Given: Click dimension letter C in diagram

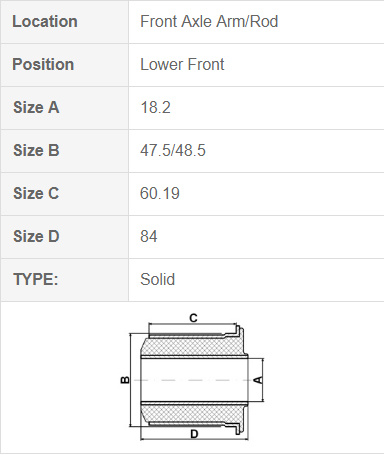Looking at the screenshot, I should pos(193,318).
